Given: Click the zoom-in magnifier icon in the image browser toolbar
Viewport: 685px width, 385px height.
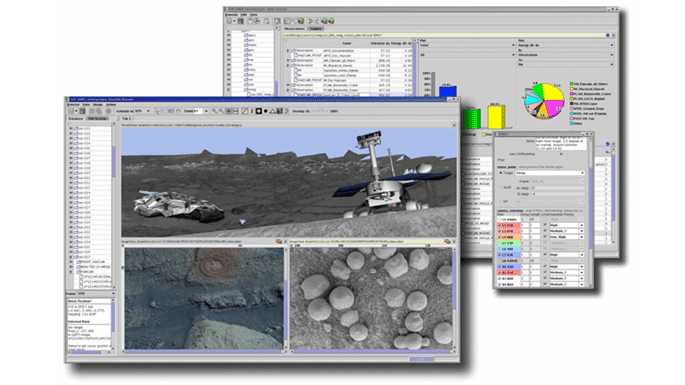Looking at the screenshot, I should click(x=214, y=111).
